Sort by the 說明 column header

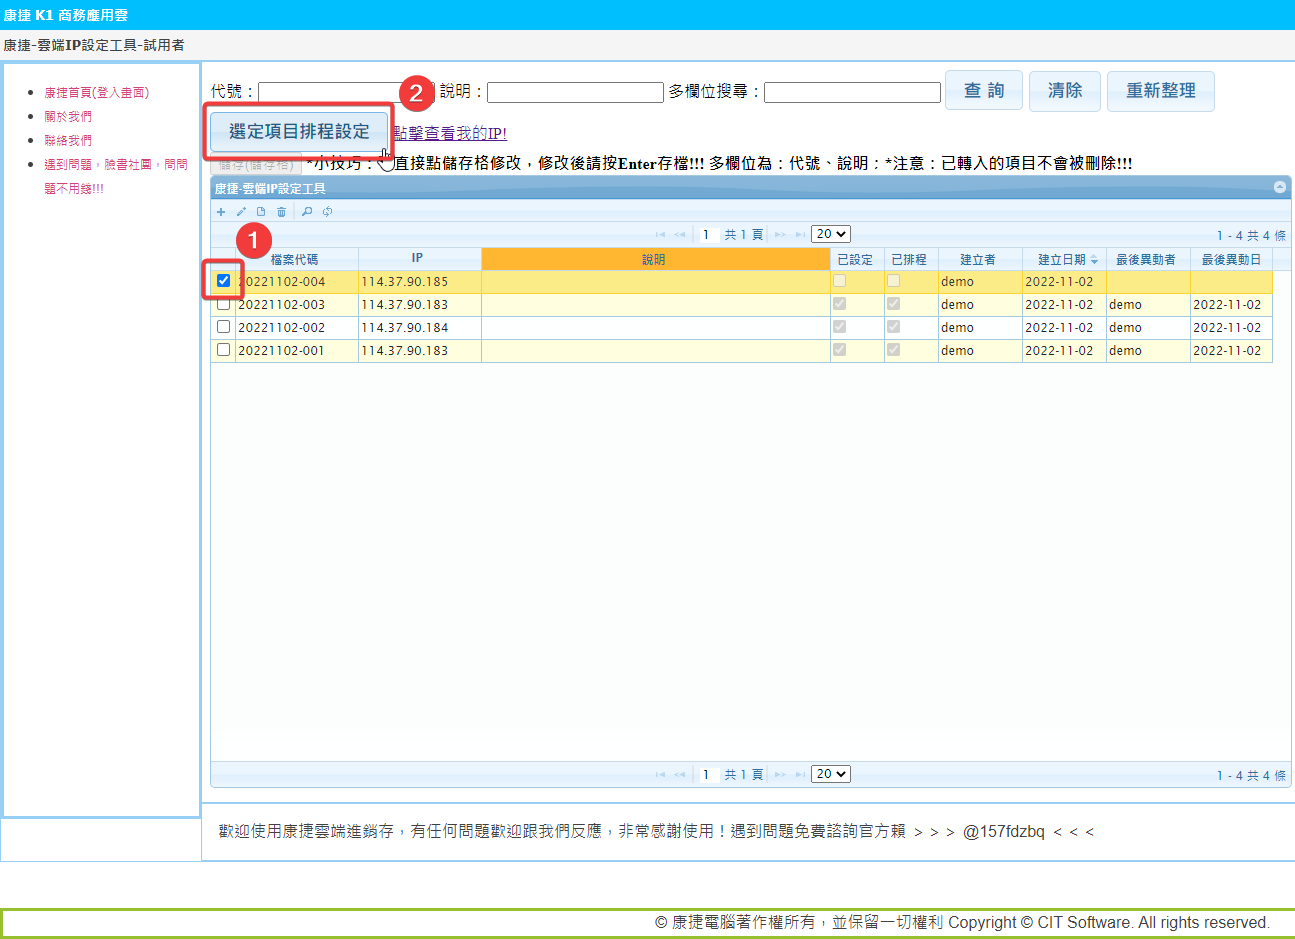pyautogui.click(x=654, y=259)
